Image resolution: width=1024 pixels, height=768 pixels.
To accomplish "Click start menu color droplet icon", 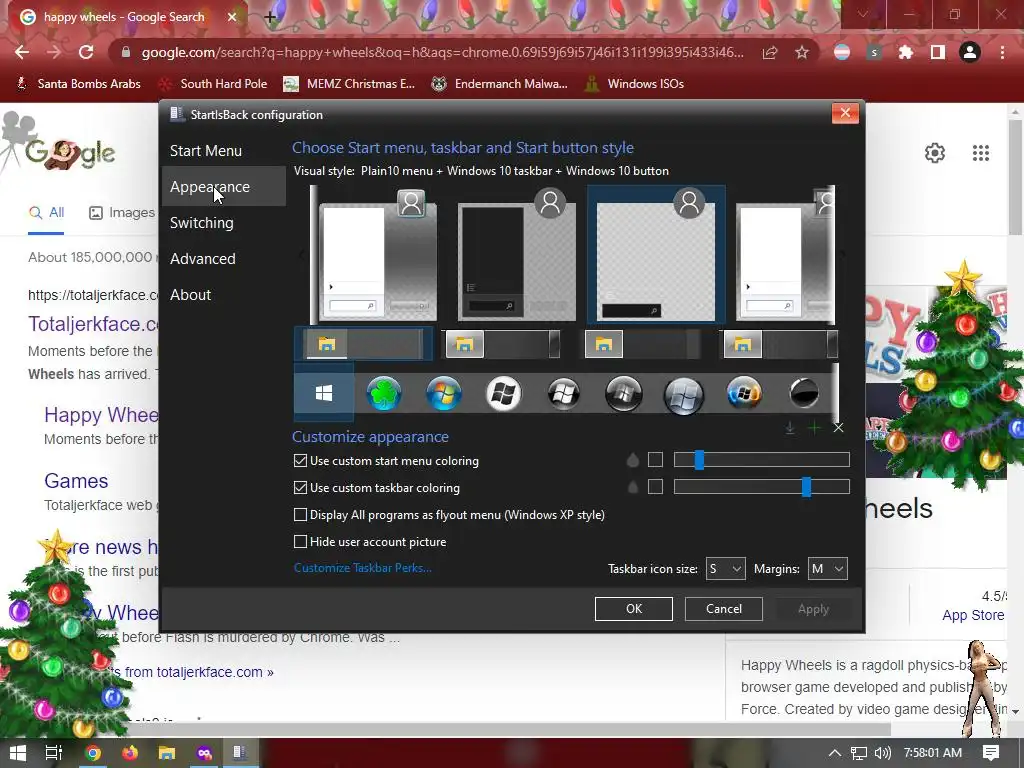I will click(x=632, y=460).
